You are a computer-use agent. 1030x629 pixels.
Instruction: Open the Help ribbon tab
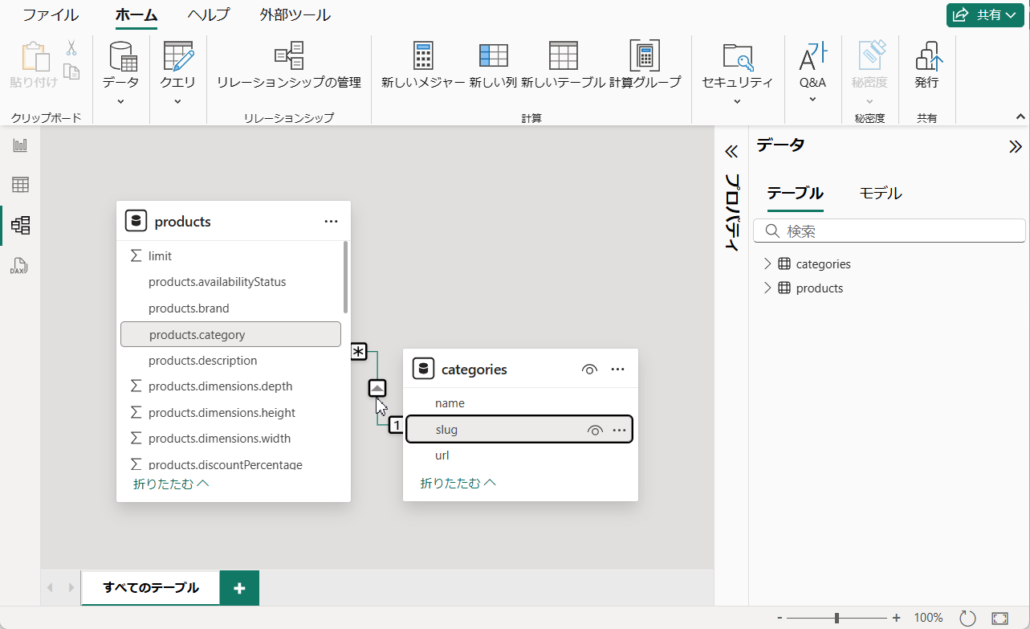[x=208, y=15]
